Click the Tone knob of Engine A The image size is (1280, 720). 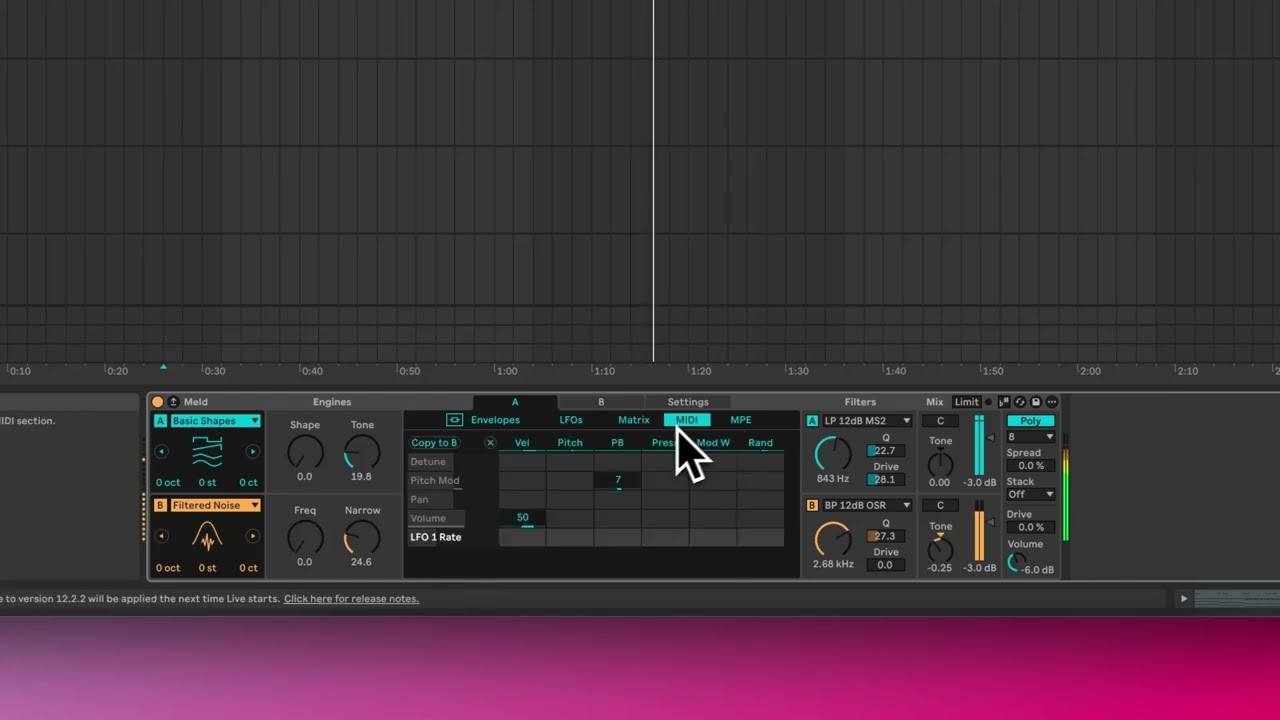click(x=362, y=453)
